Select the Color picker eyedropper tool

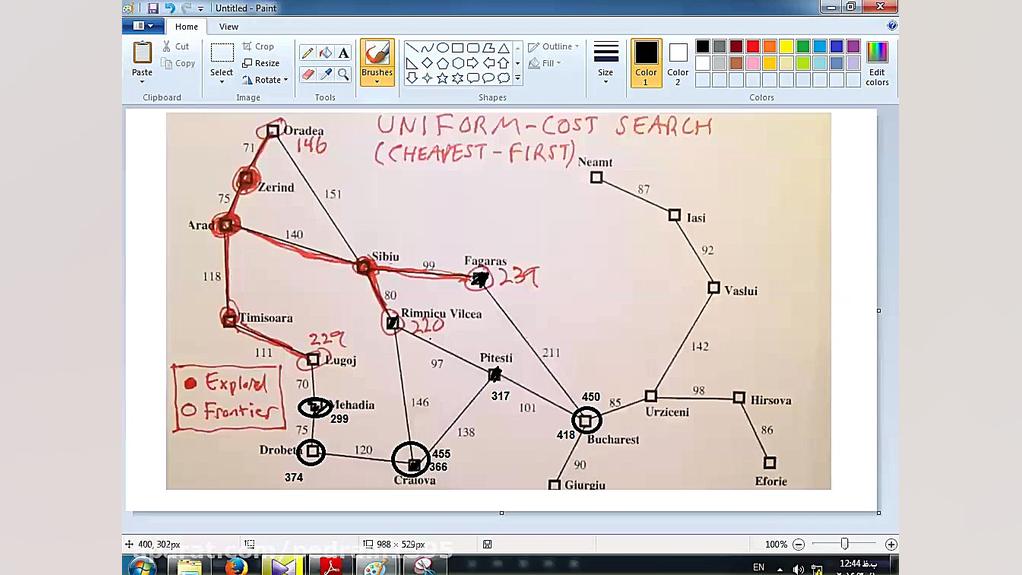pos(325,74)
